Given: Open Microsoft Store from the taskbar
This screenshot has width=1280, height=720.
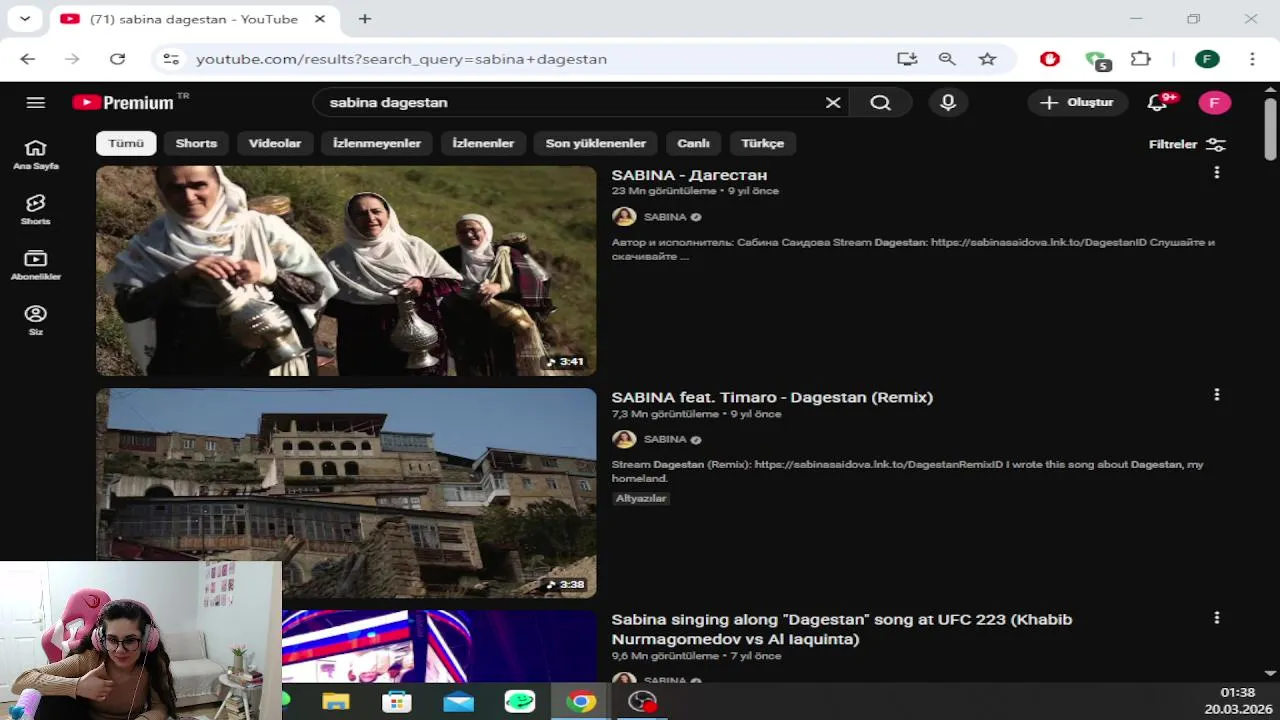Looking at the screenshot, I should 397,702.
